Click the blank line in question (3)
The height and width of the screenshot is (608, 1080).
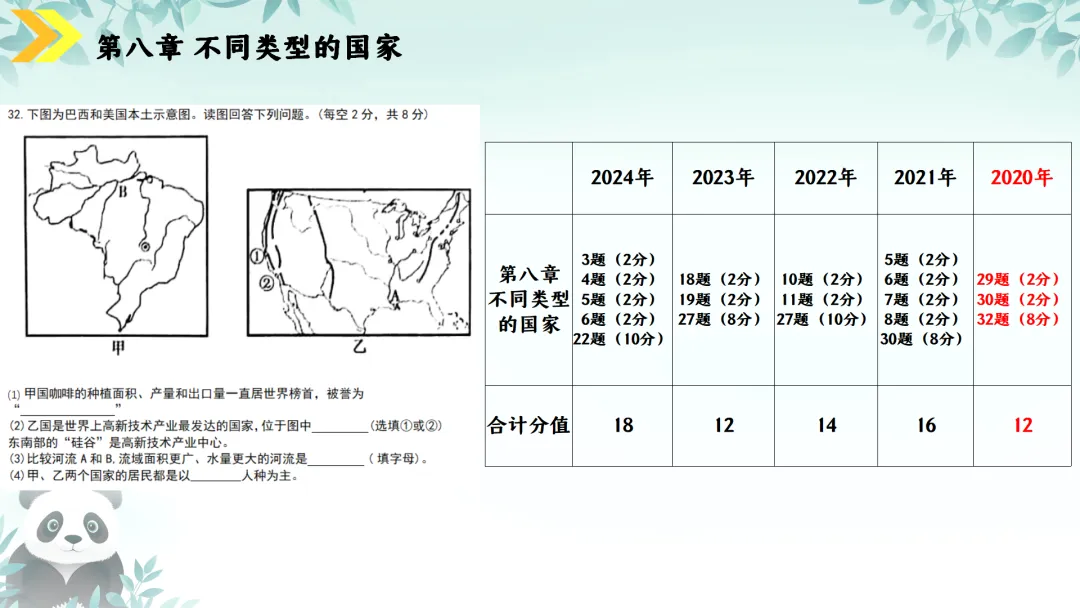(338, 460)
